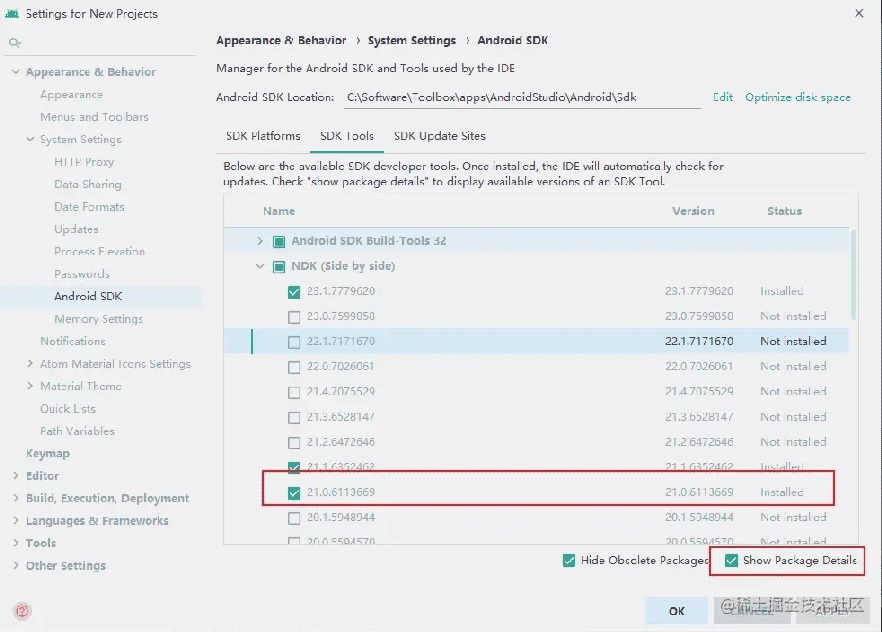This screenshot has height=632, width=882.
Task: Click the Optimize disk space link
Action: [x=798, y=97]
